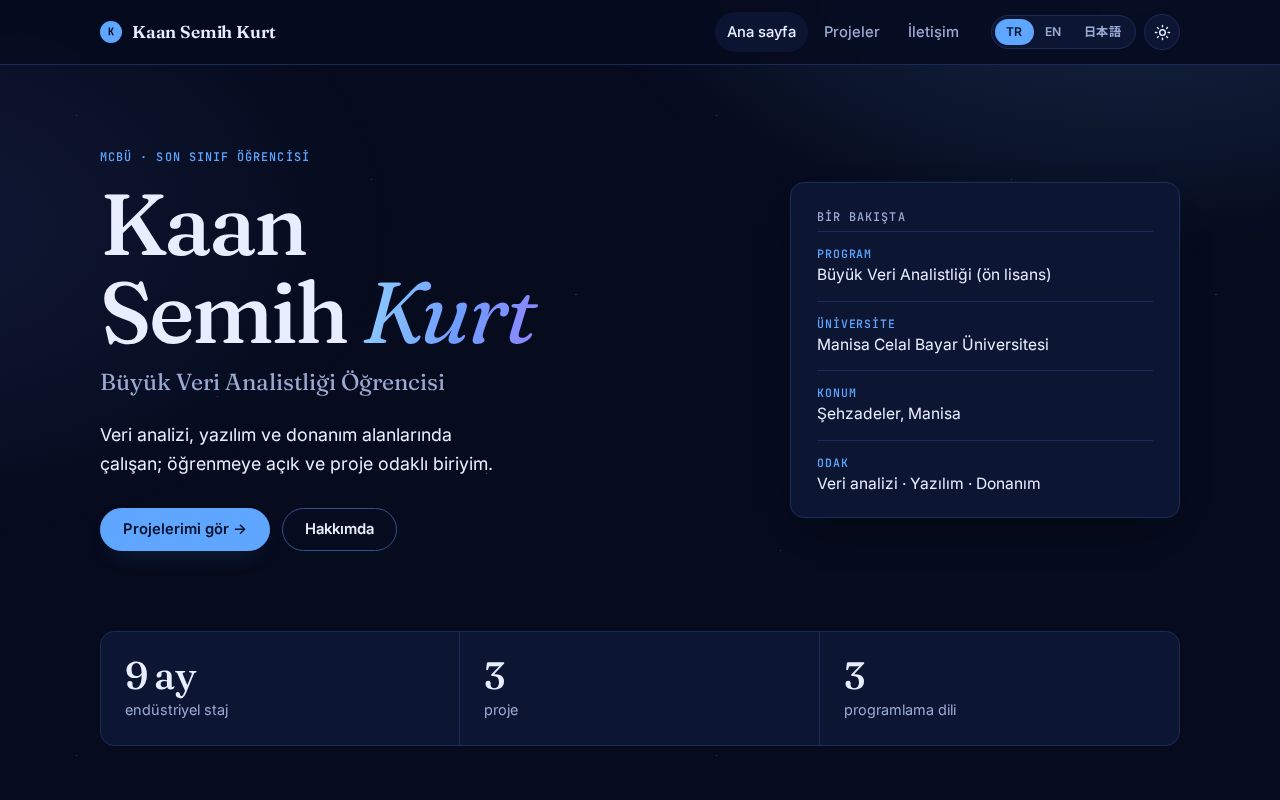Switch language to 日本語
The height and width of the screenshot is (800, 1280).
click(1102, 32)
